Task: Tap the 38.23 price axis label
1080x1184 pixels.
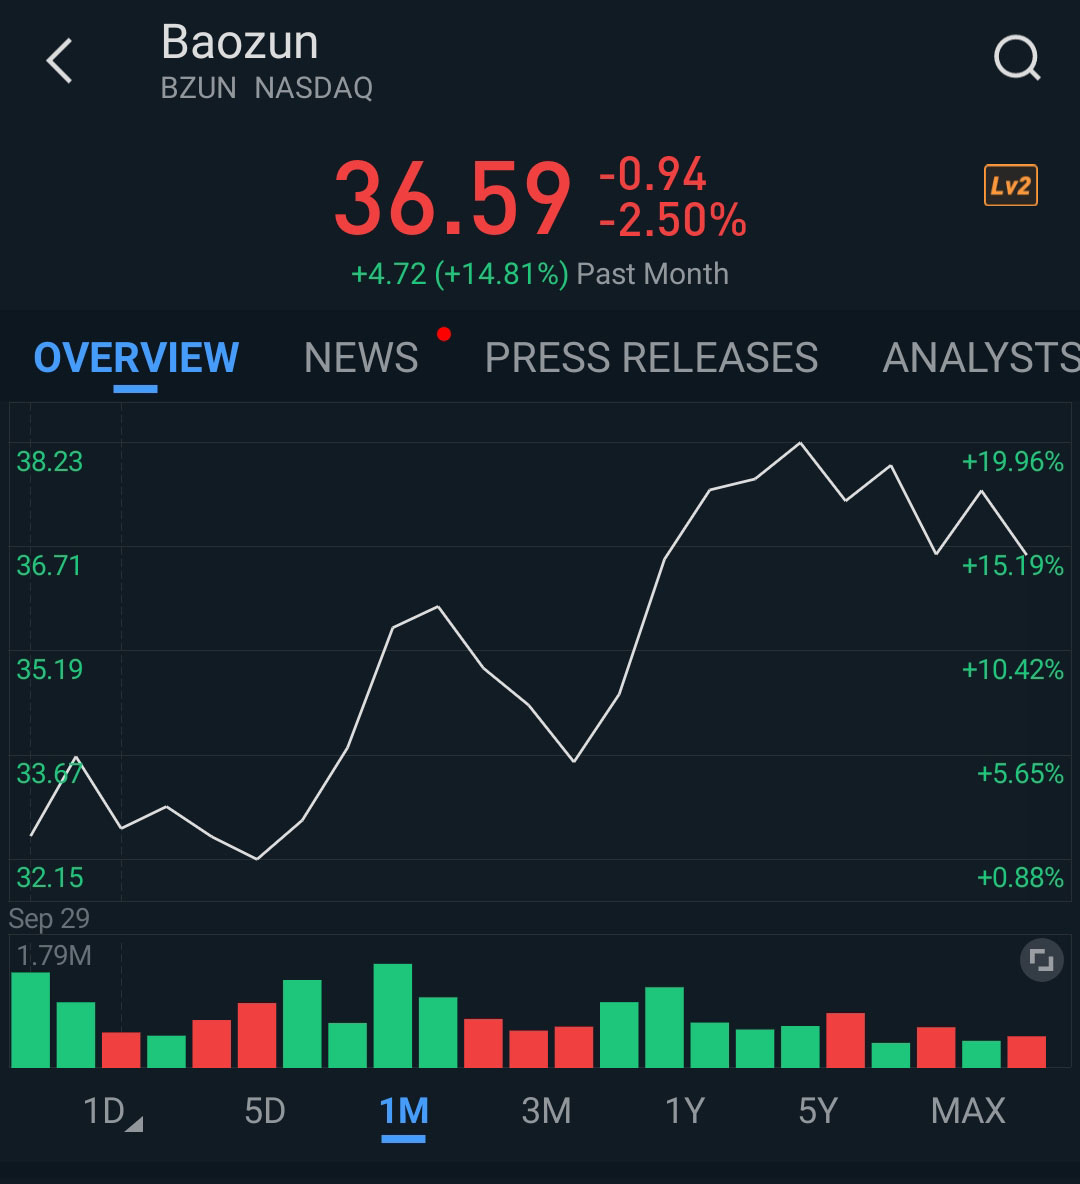Action: pyautogui.click(x=50, y=461)
